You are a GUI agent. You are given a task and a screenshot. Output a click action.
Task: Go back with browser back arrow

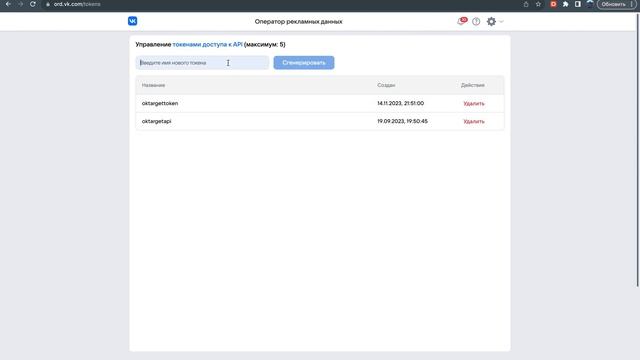coord(8,4)
